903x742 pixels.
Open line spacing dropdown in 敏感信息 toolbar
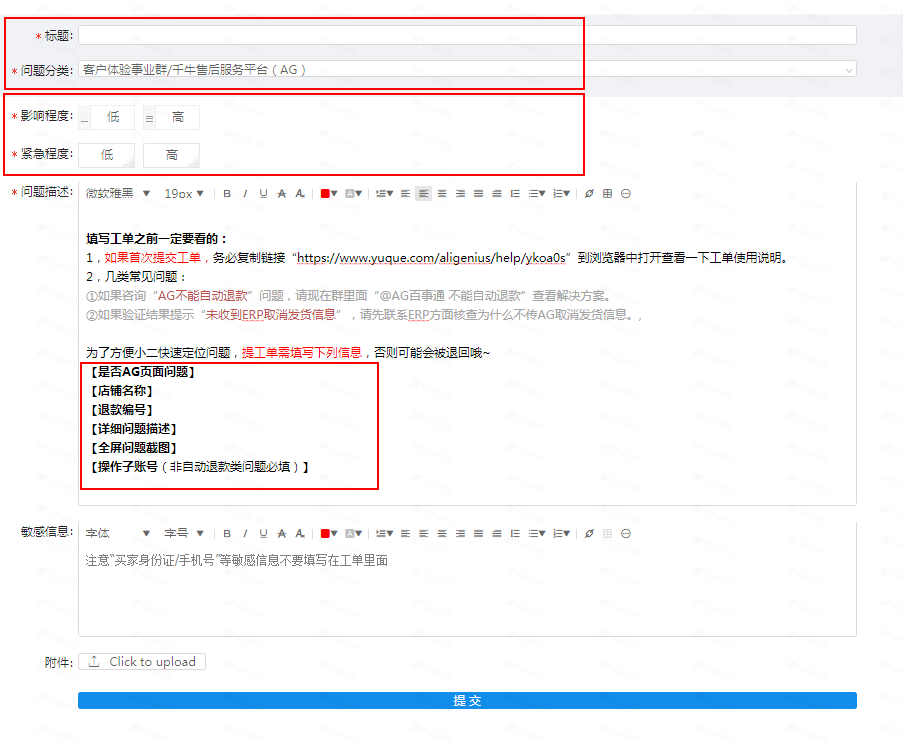(384, 533)
